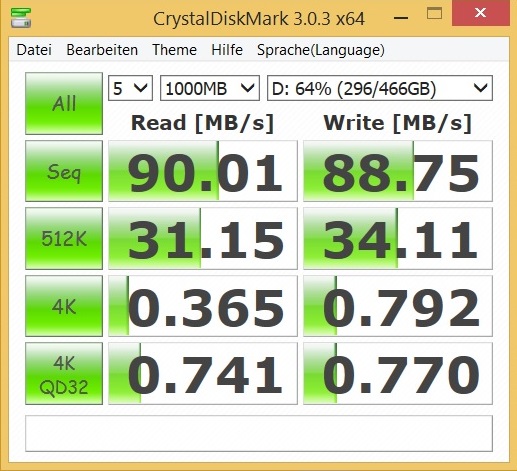517x471 pixels.
Task: Open the drive selection dropdown D: 64%
Action: [x=380, y=88]
